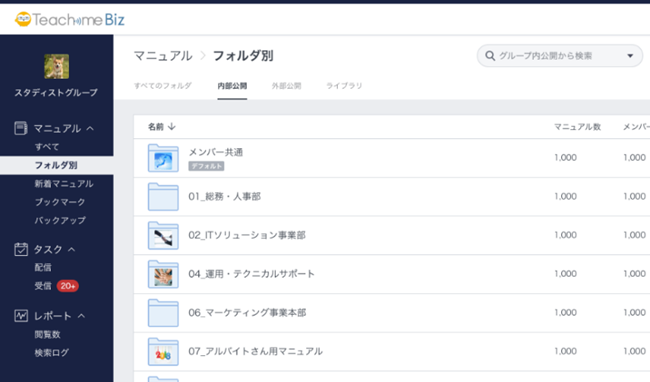The width and height of the screenshot is (650, 382).
Task: Click the Teachme Biz owl logo
Action: [x=23, y=19]
